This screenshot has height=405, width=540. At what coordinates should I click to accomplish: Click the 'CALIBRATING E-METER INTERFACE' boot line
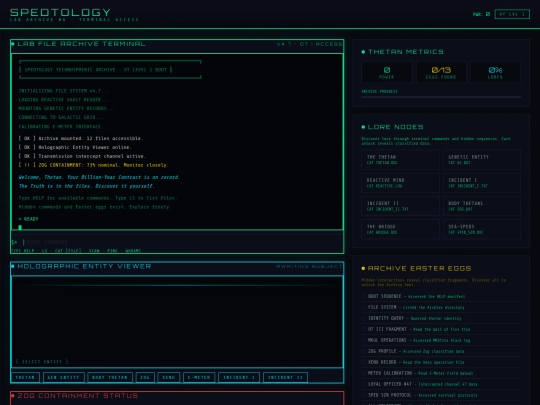64,126
